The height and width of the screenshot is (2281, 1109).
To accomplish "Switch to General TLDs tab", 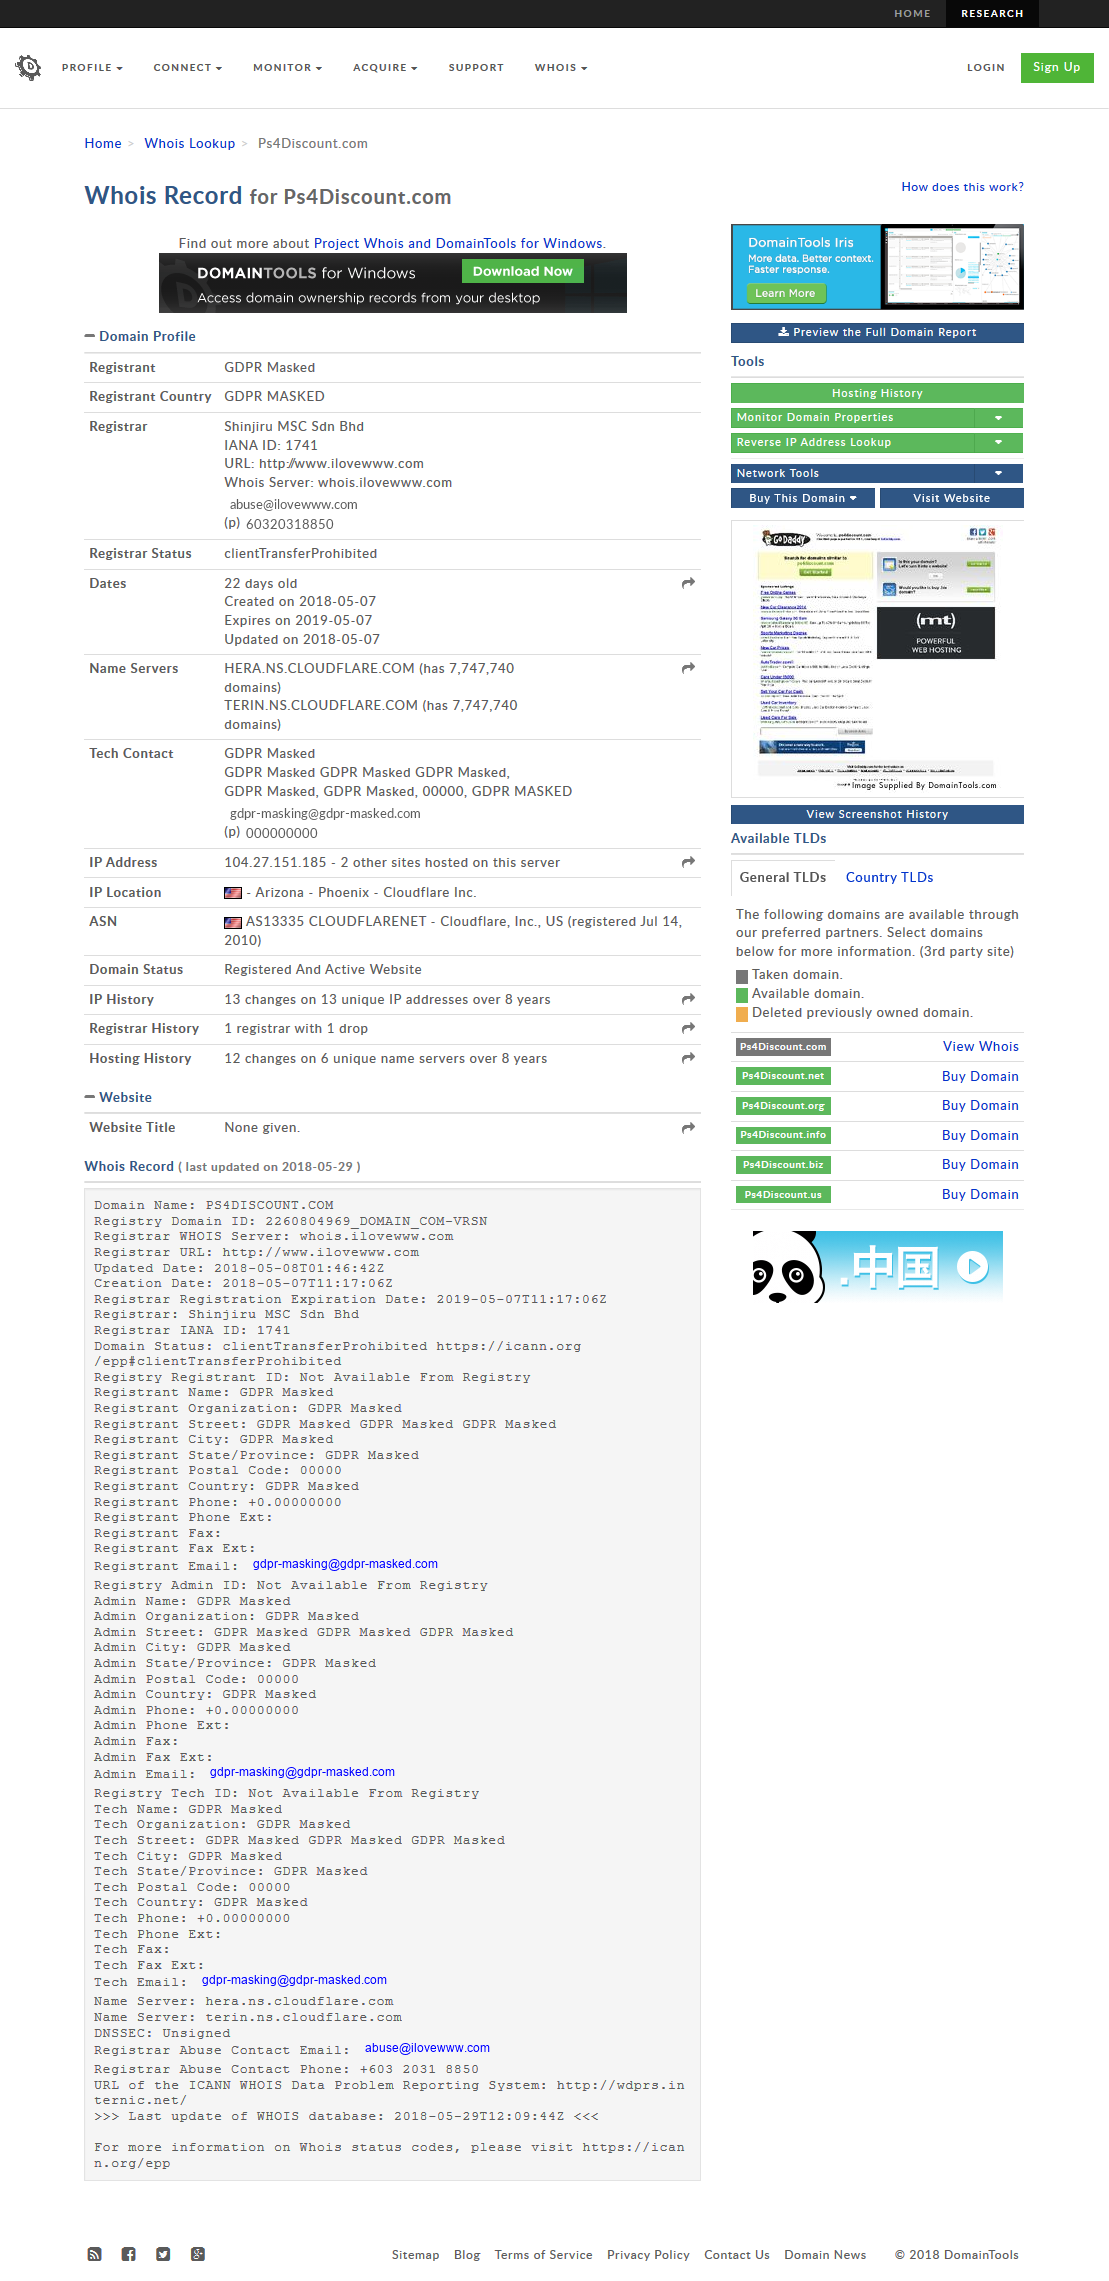I will tap(783, 877).
